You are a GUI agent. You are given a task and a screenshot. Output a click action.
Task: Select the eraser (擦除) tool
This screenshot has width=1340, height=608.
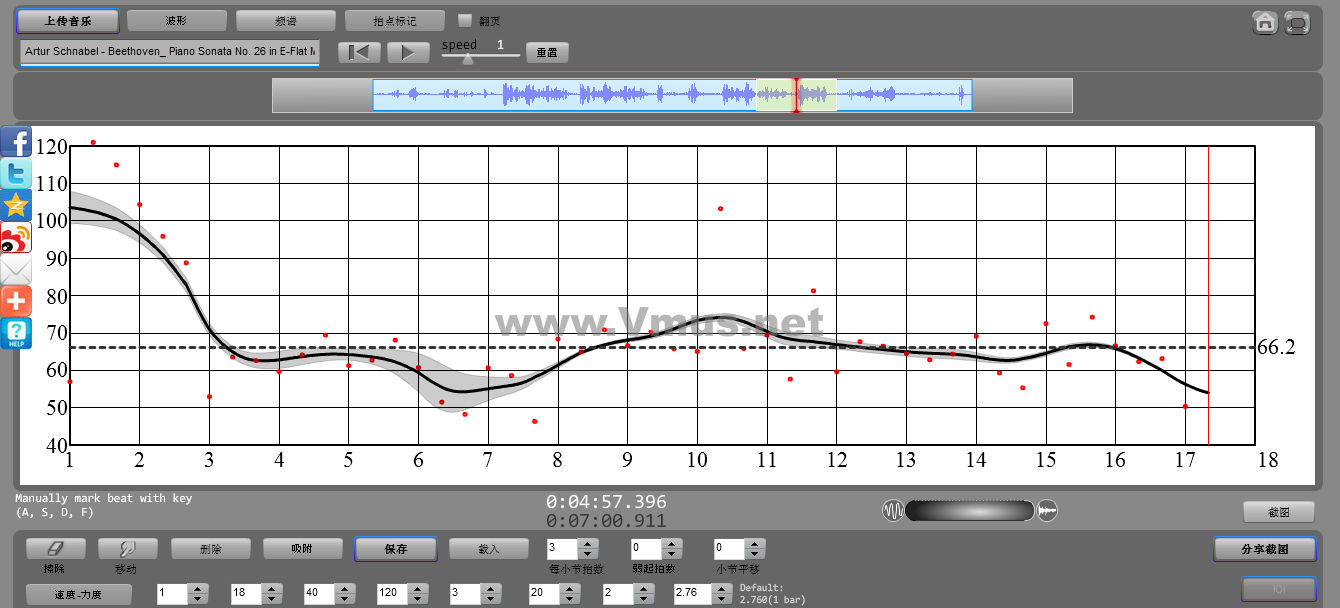pos(55,549)
